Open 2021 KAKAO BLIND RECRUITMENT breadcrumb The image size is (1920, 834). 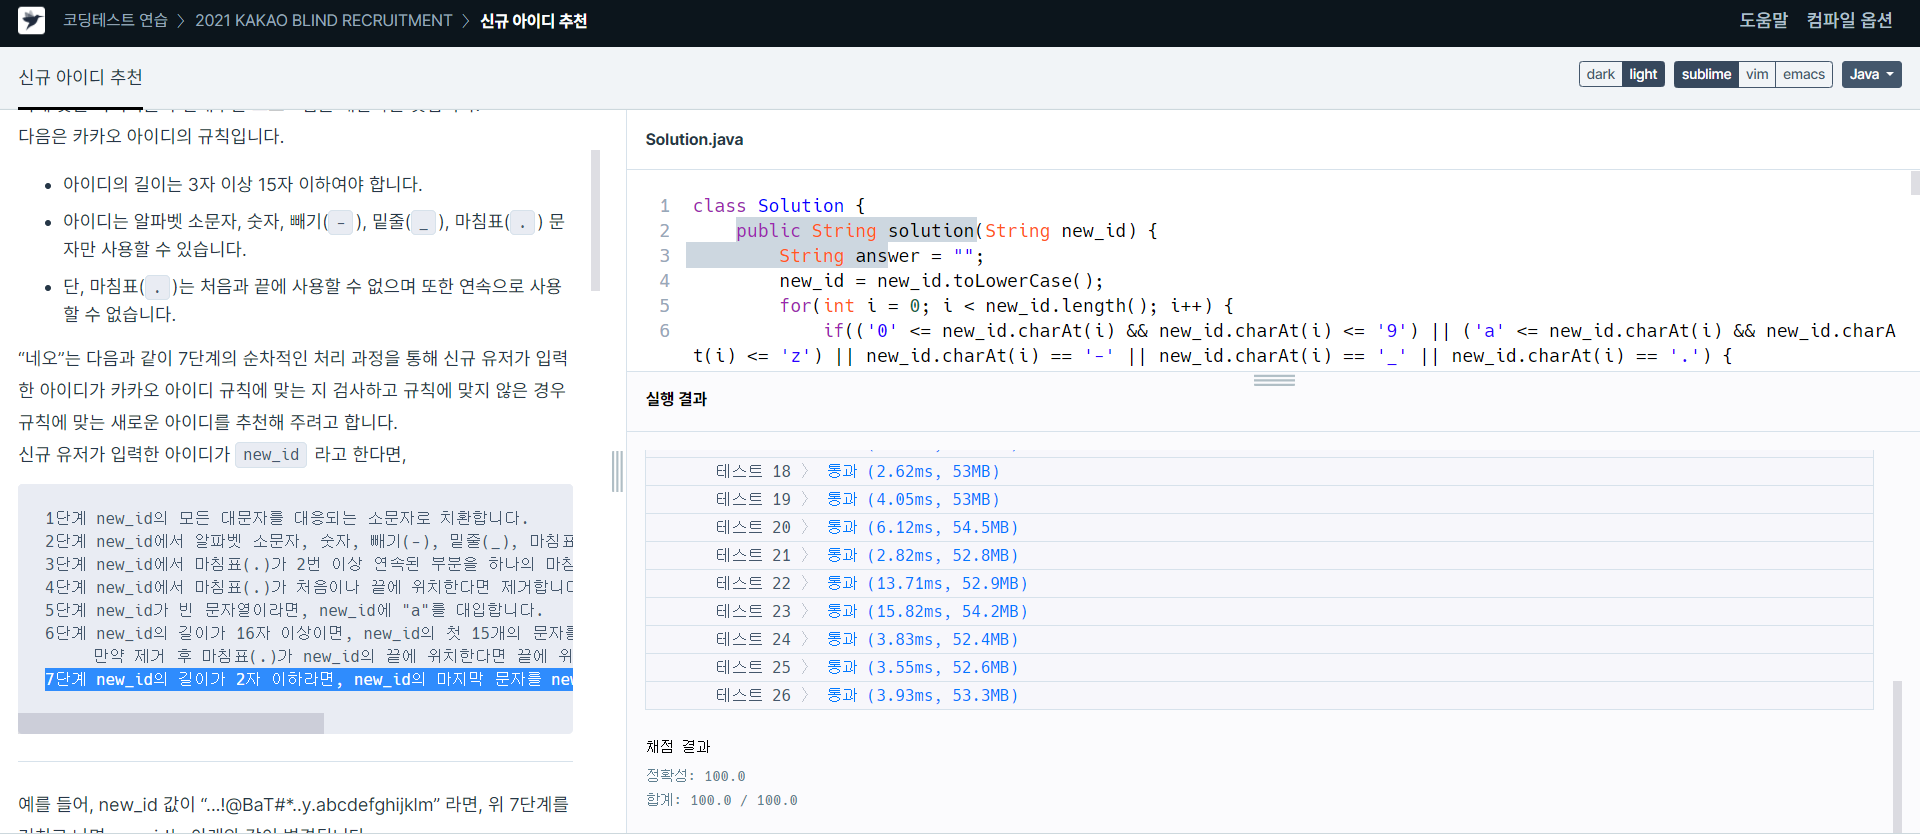[323, 20]
